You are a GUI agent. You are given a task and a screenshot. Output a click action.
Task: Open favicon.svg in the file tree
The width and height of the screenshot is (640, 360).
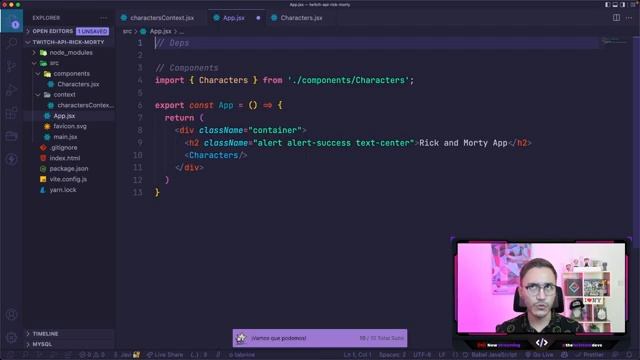[70, 127]
